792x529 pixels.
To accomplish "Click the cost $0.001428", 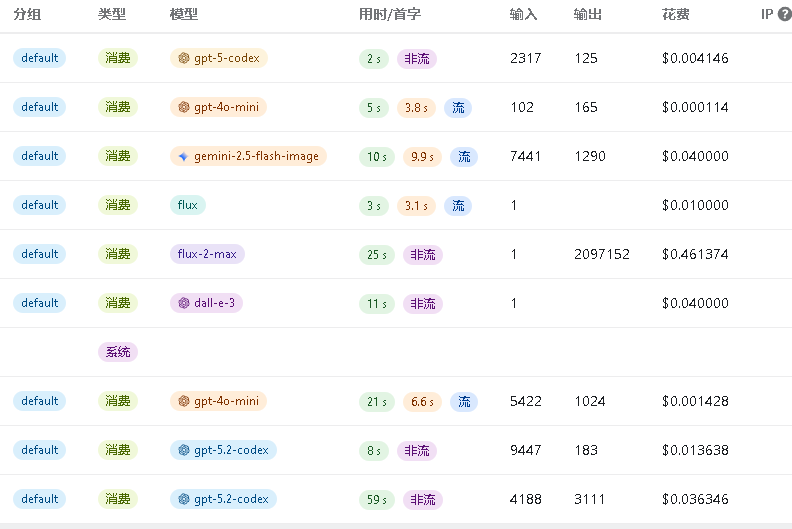I will (695, 401).
